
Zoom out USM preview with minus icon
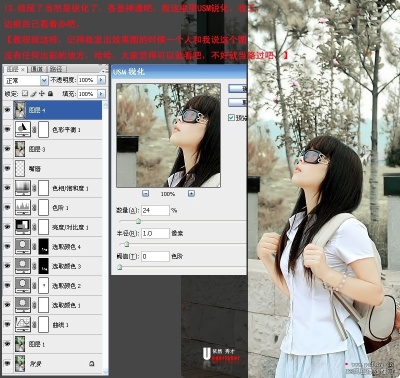coord(145,193)
